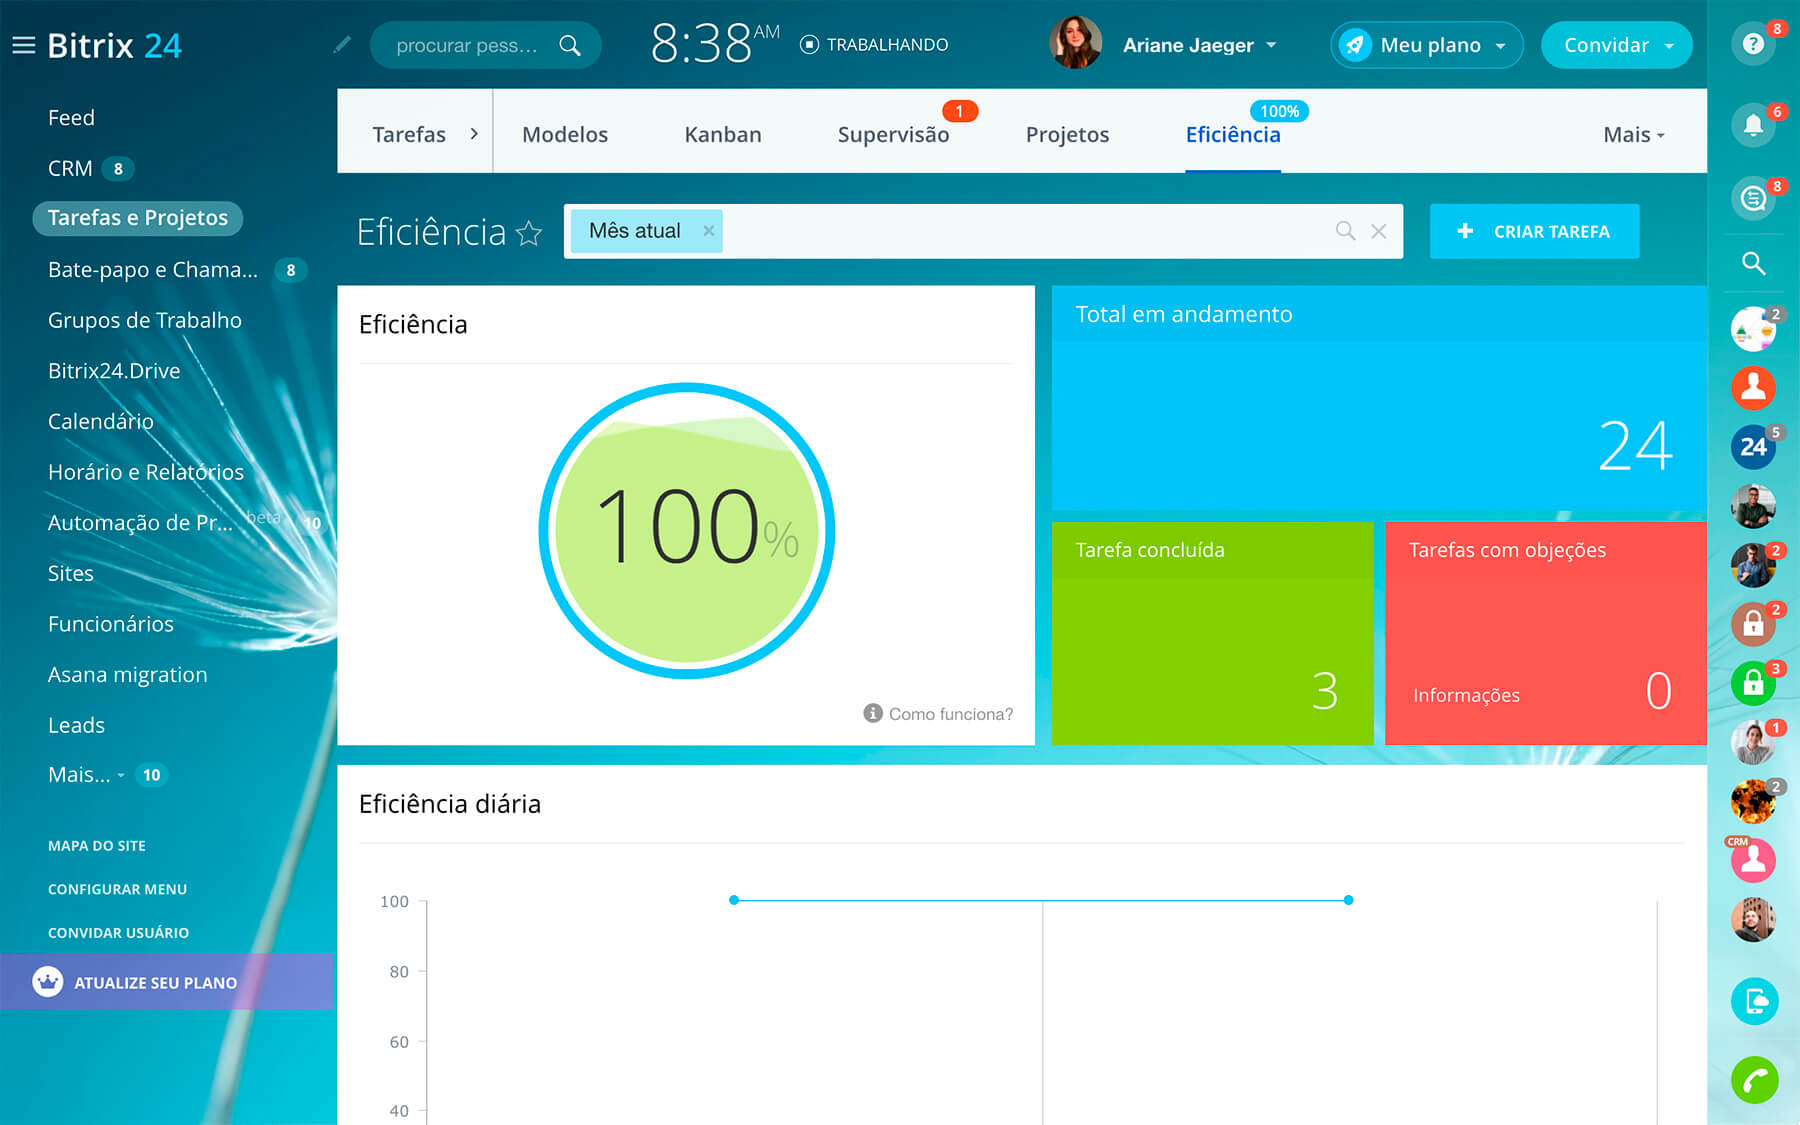Screen dimensions: 1800x1125
Task: Open the Supervisão tab
Action: point(893,135)
